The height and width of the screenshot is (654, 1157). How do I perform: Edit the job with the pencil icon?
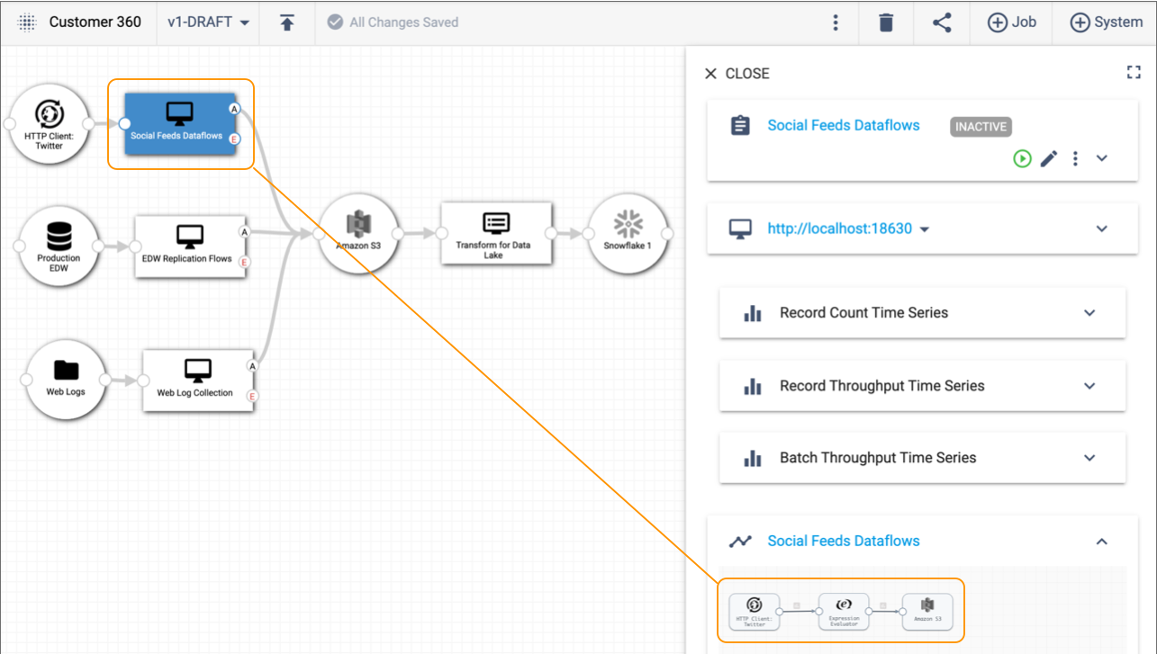tap(1049, 159)
